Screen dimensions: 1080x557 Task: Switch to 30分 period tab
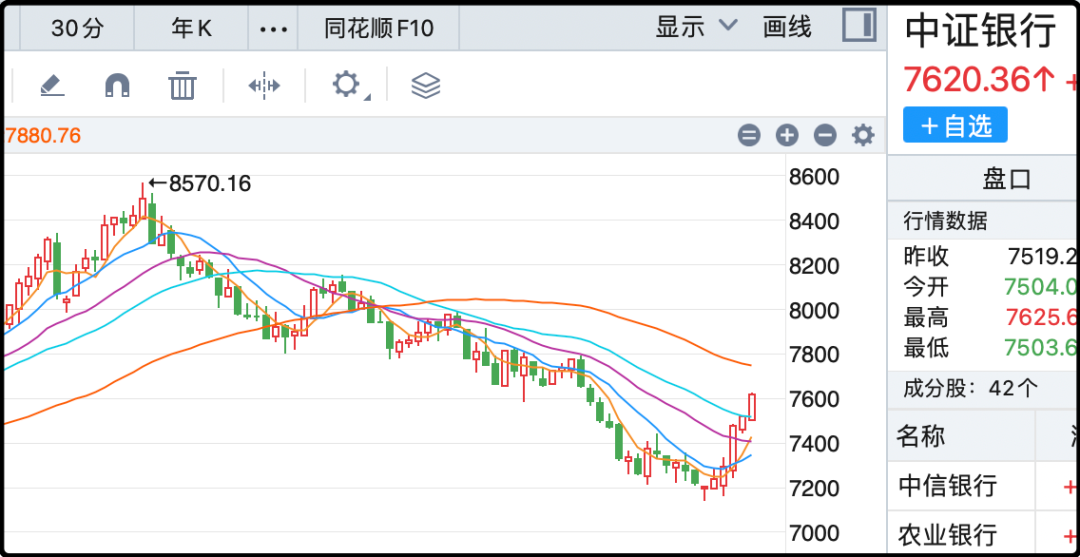[x=77, y=28]
